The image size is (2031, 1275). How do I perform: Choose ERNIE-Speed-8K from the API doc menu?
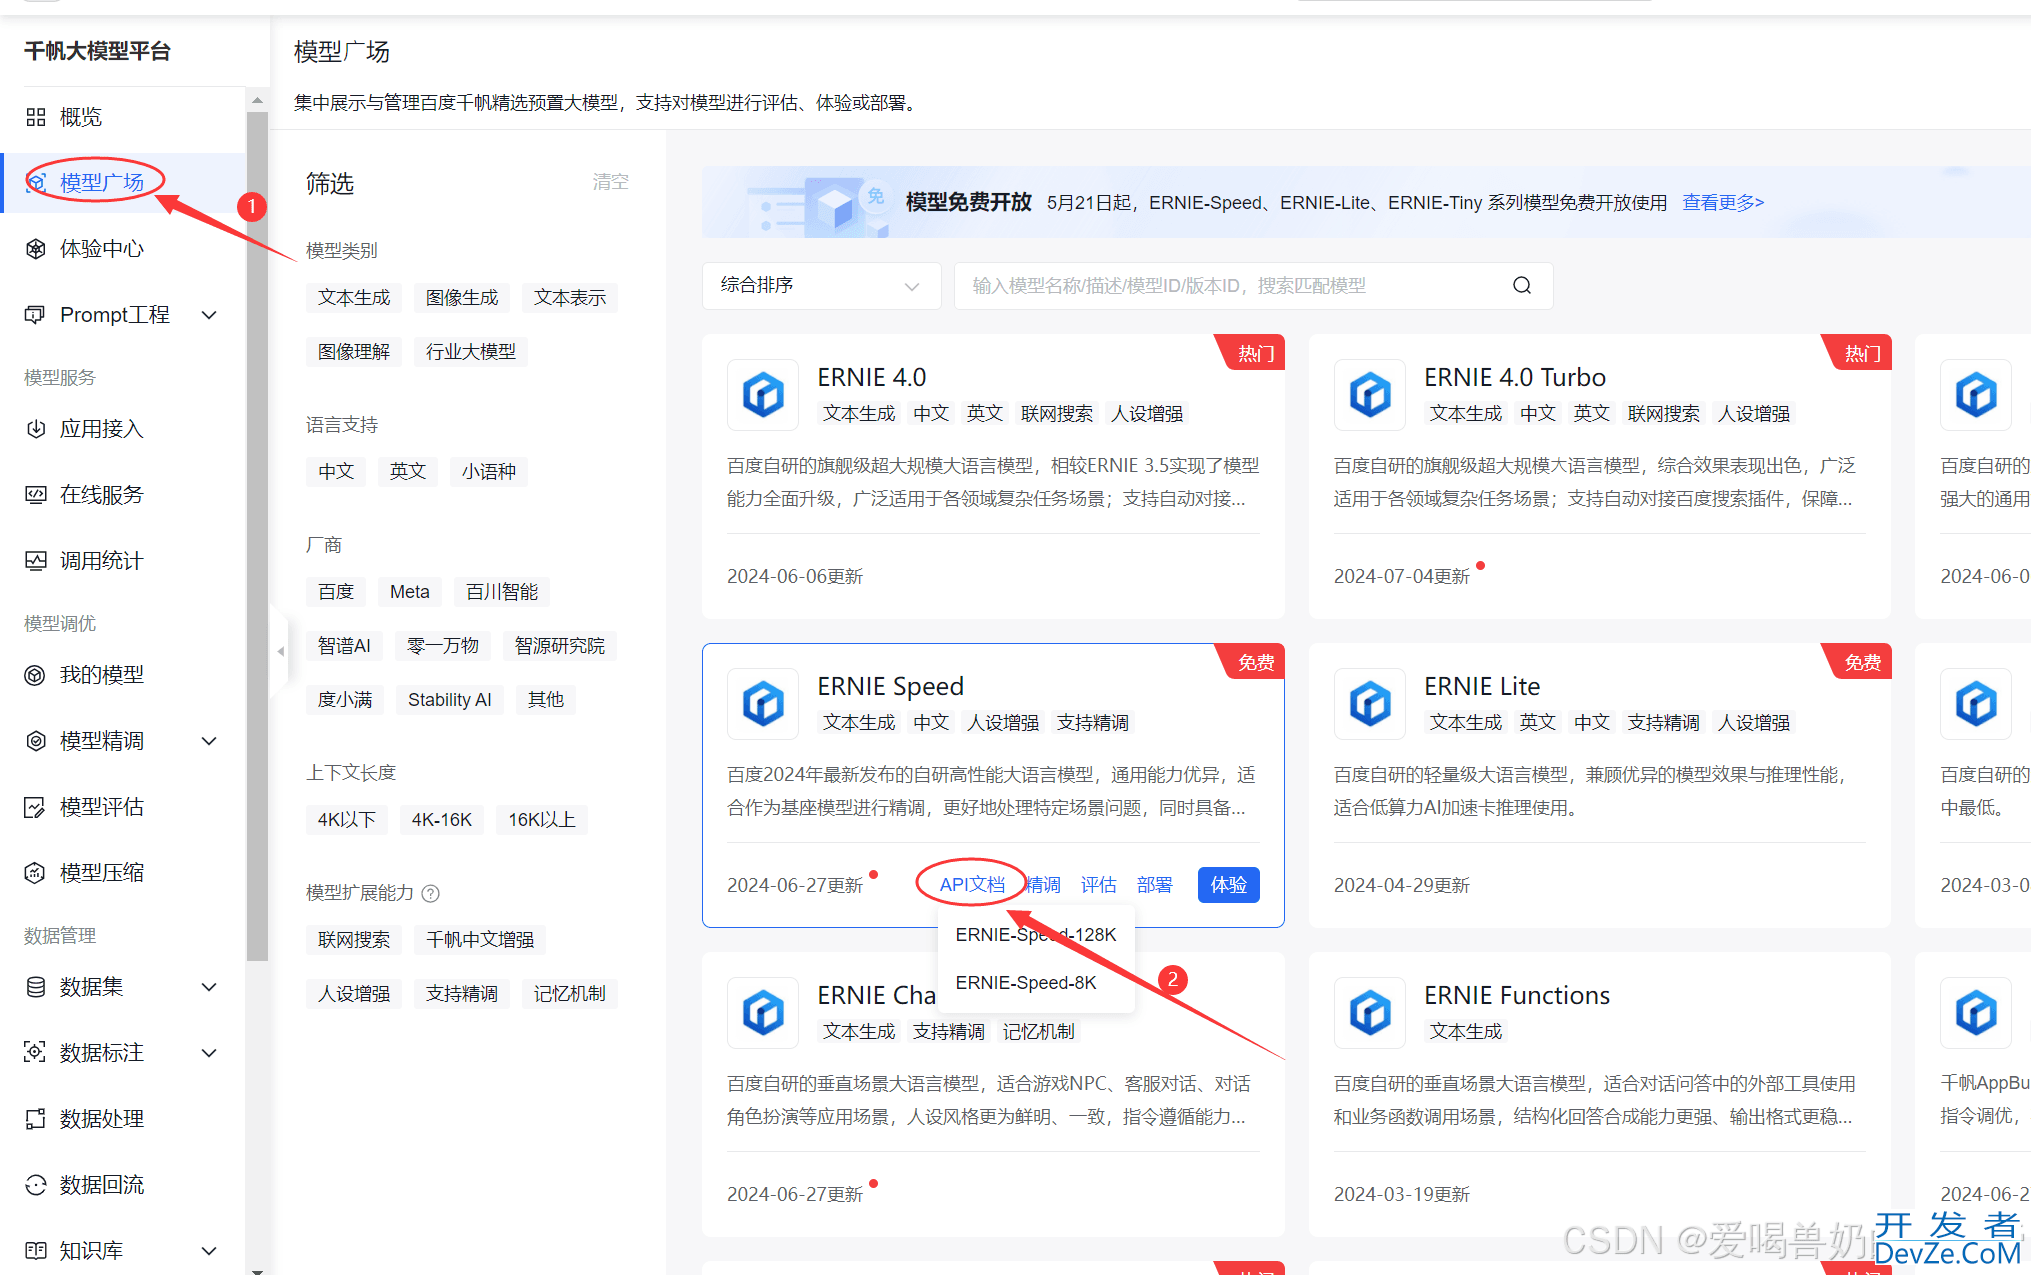pyautogui.click(x=1036, y=983)
